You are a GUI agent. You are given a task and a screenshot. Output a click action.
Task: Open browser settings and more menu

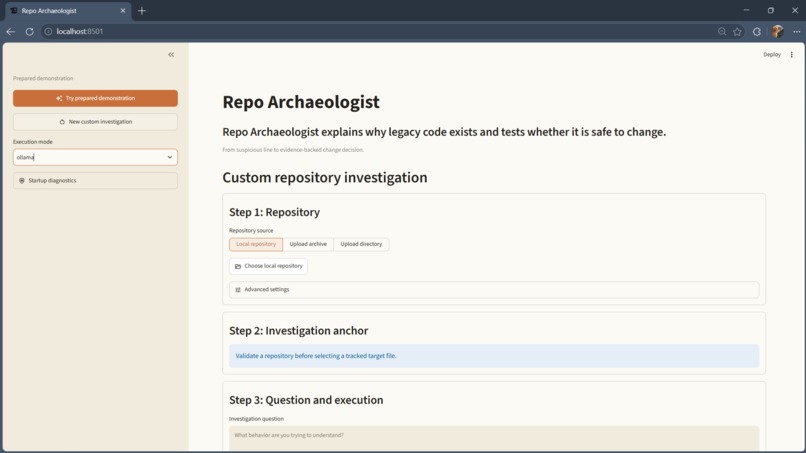[x=797, y=31]
